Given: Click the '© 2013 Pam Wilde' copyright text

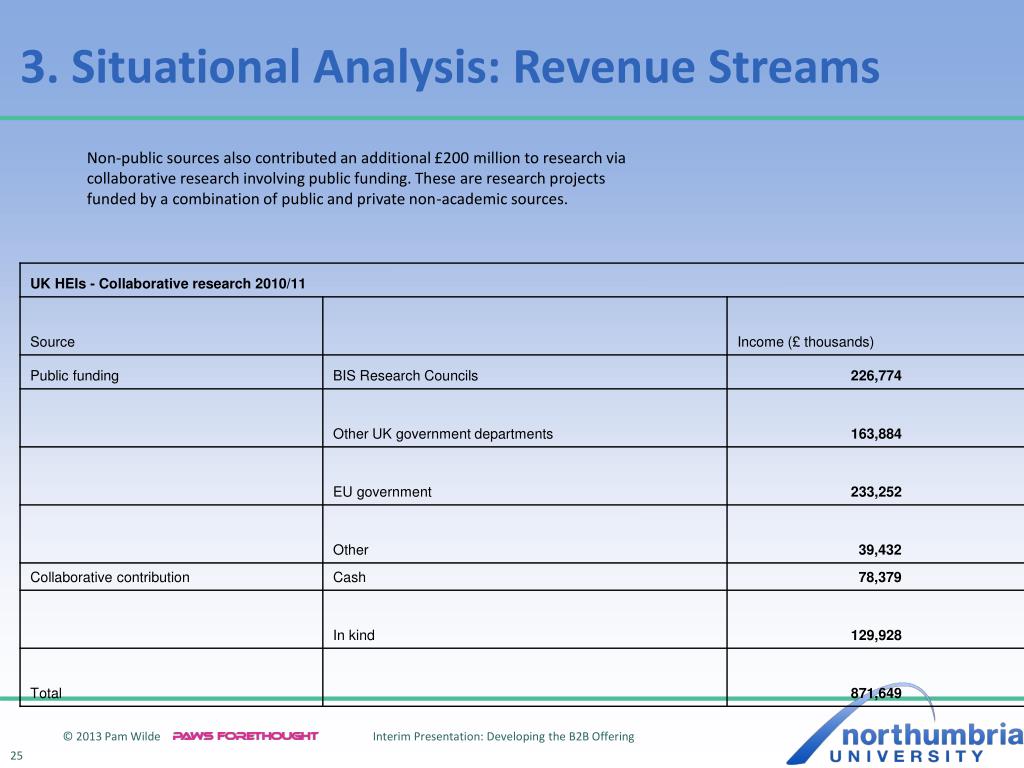Looking at the screenshot, I should pyautogui.click(x=111, y=736).
